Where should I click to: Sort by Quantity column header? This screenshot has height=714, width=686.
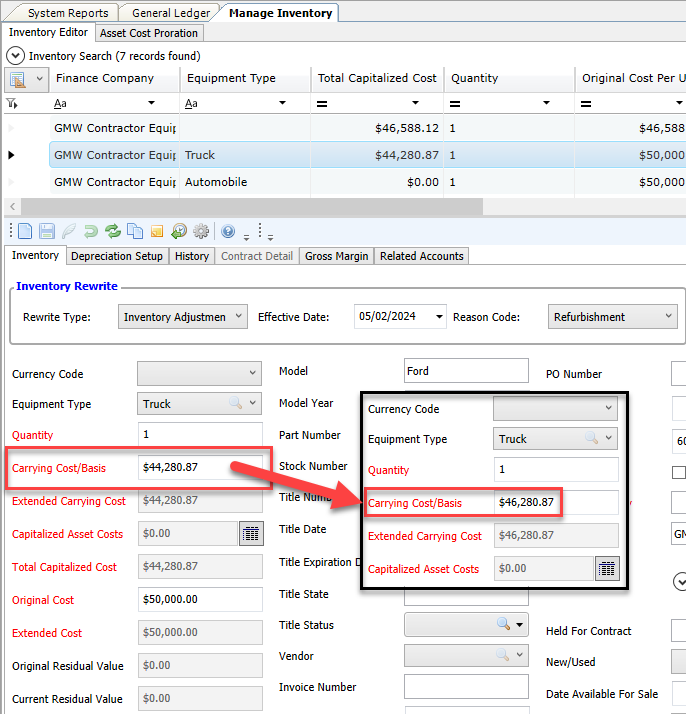(509, 78)
